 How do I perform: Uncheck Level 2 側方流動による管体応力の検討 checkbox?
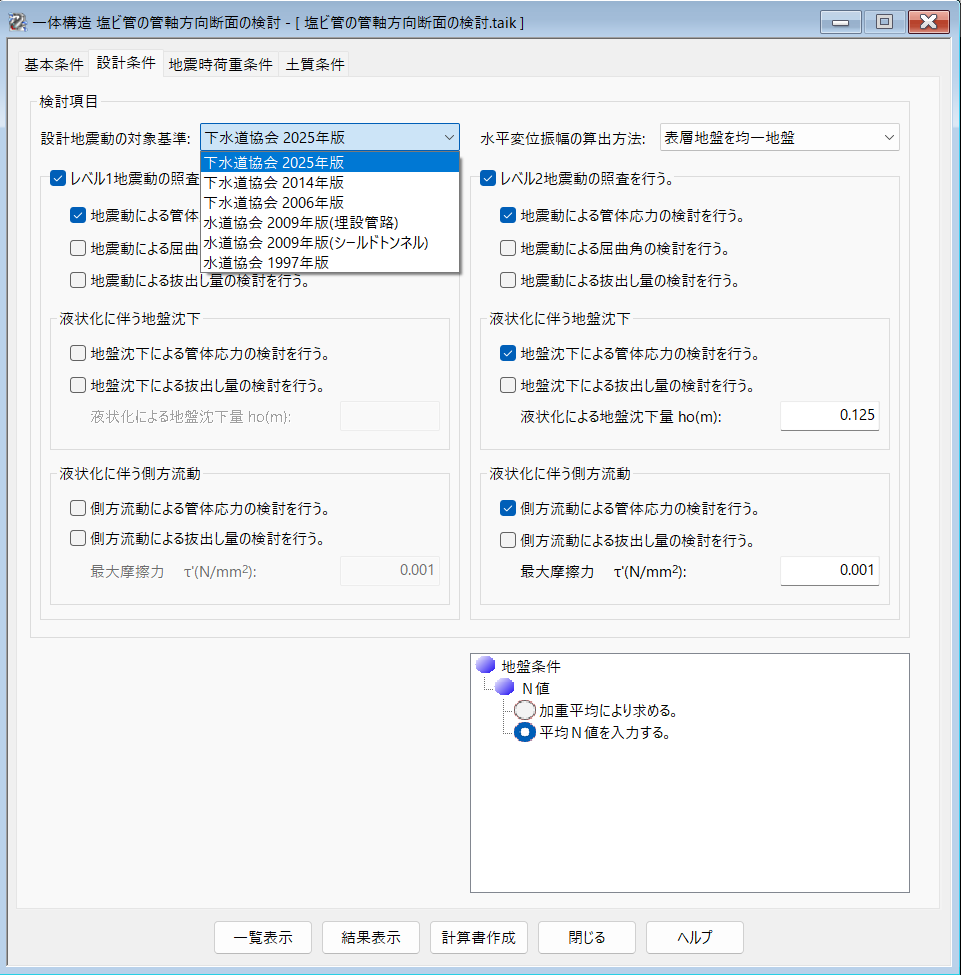coord(508,508)
